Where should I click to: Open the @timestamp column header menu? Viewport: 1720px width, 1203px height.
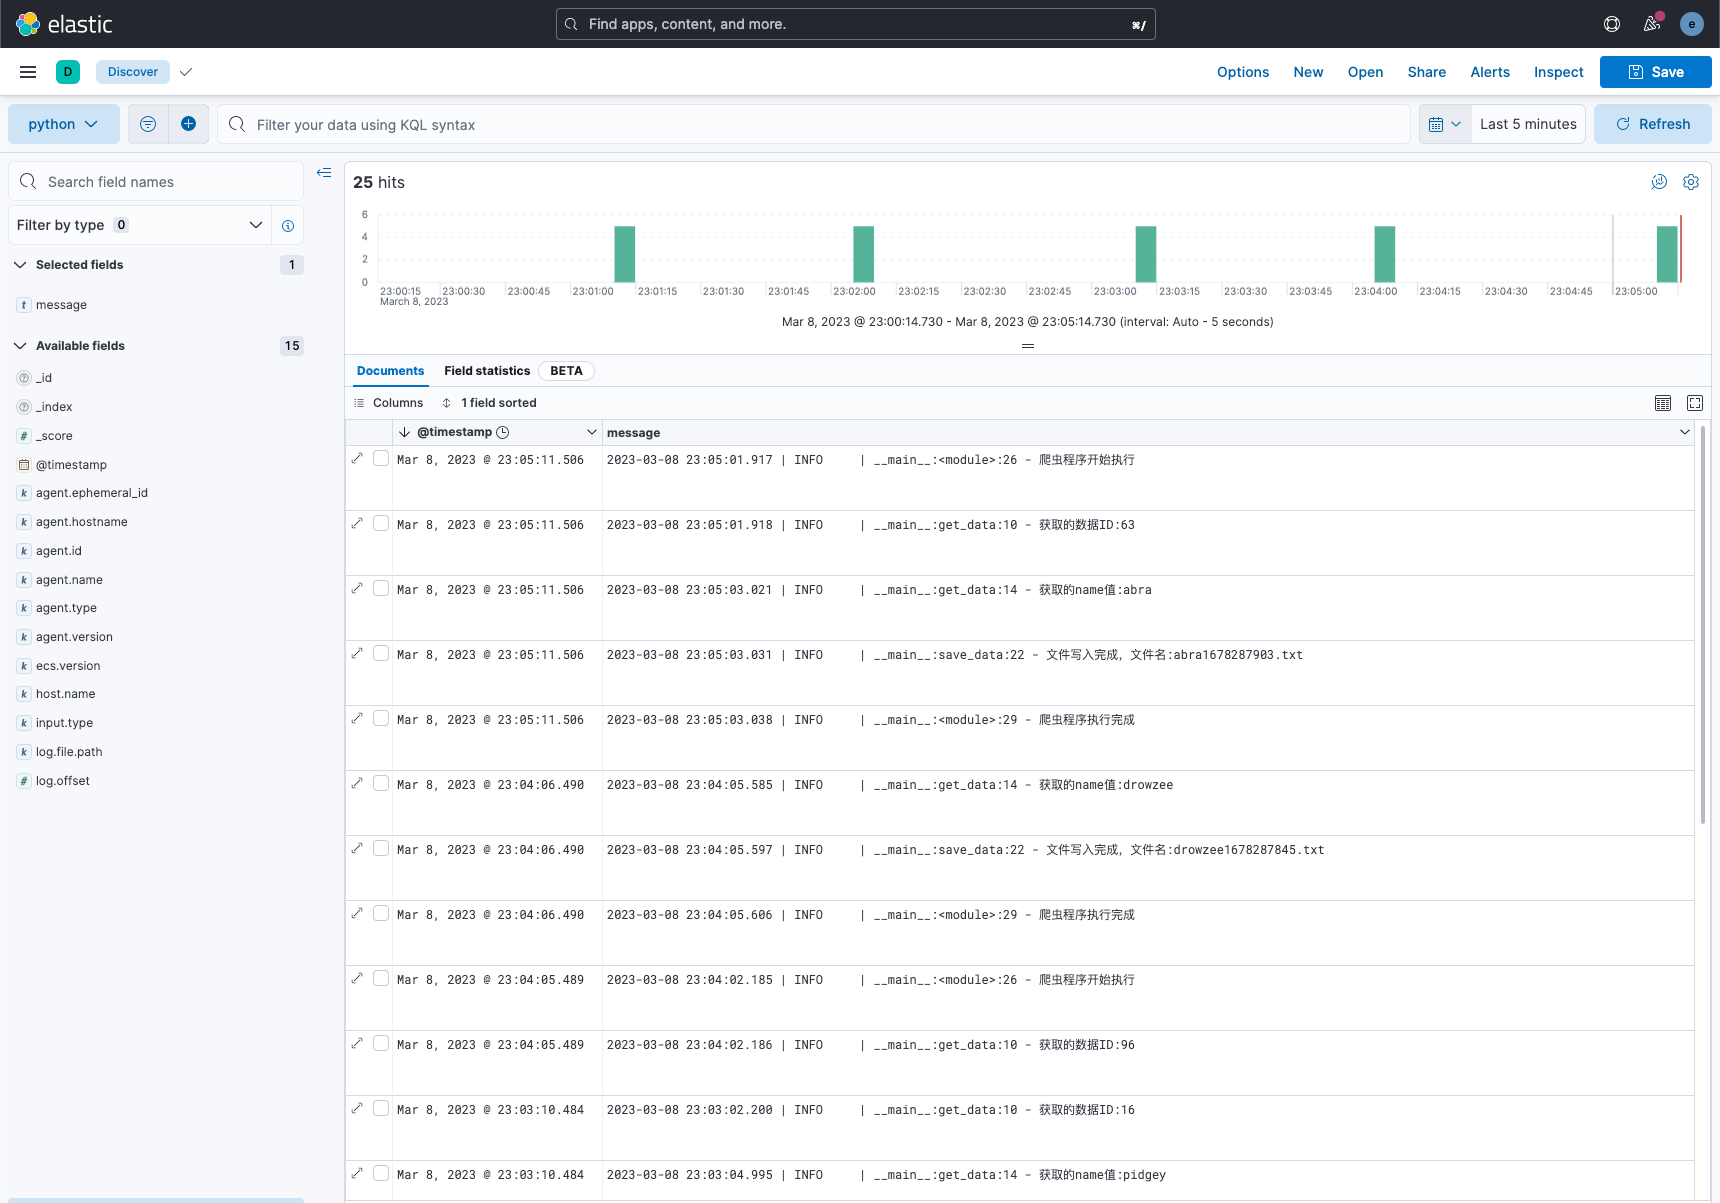coord(592,432)
